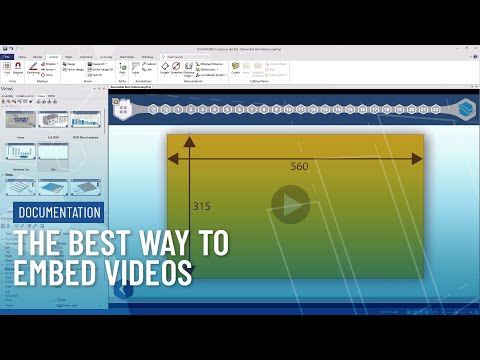Image resolution: width=480 pixels, height=360 pixels.
Task: Insert an Image 2D panel
Action: [x=96, y=64]
